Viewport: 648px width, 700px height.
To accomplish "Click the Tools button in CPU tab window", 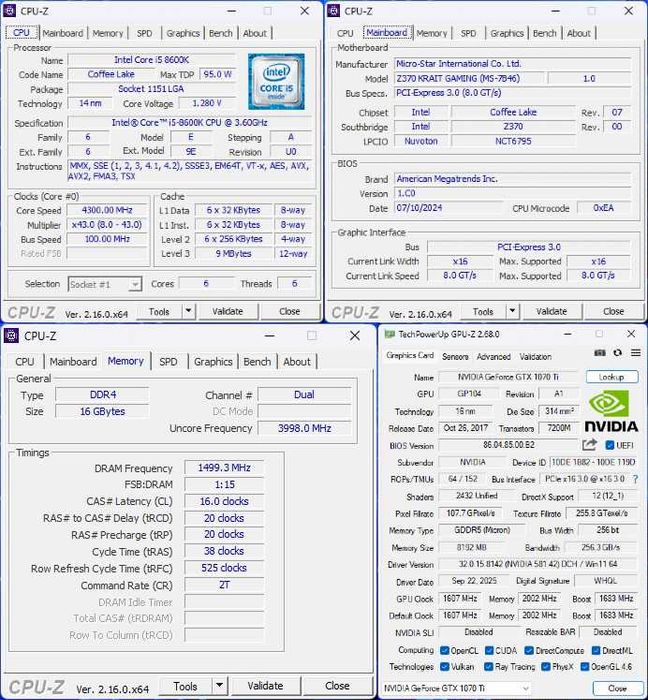I will 159,311.
